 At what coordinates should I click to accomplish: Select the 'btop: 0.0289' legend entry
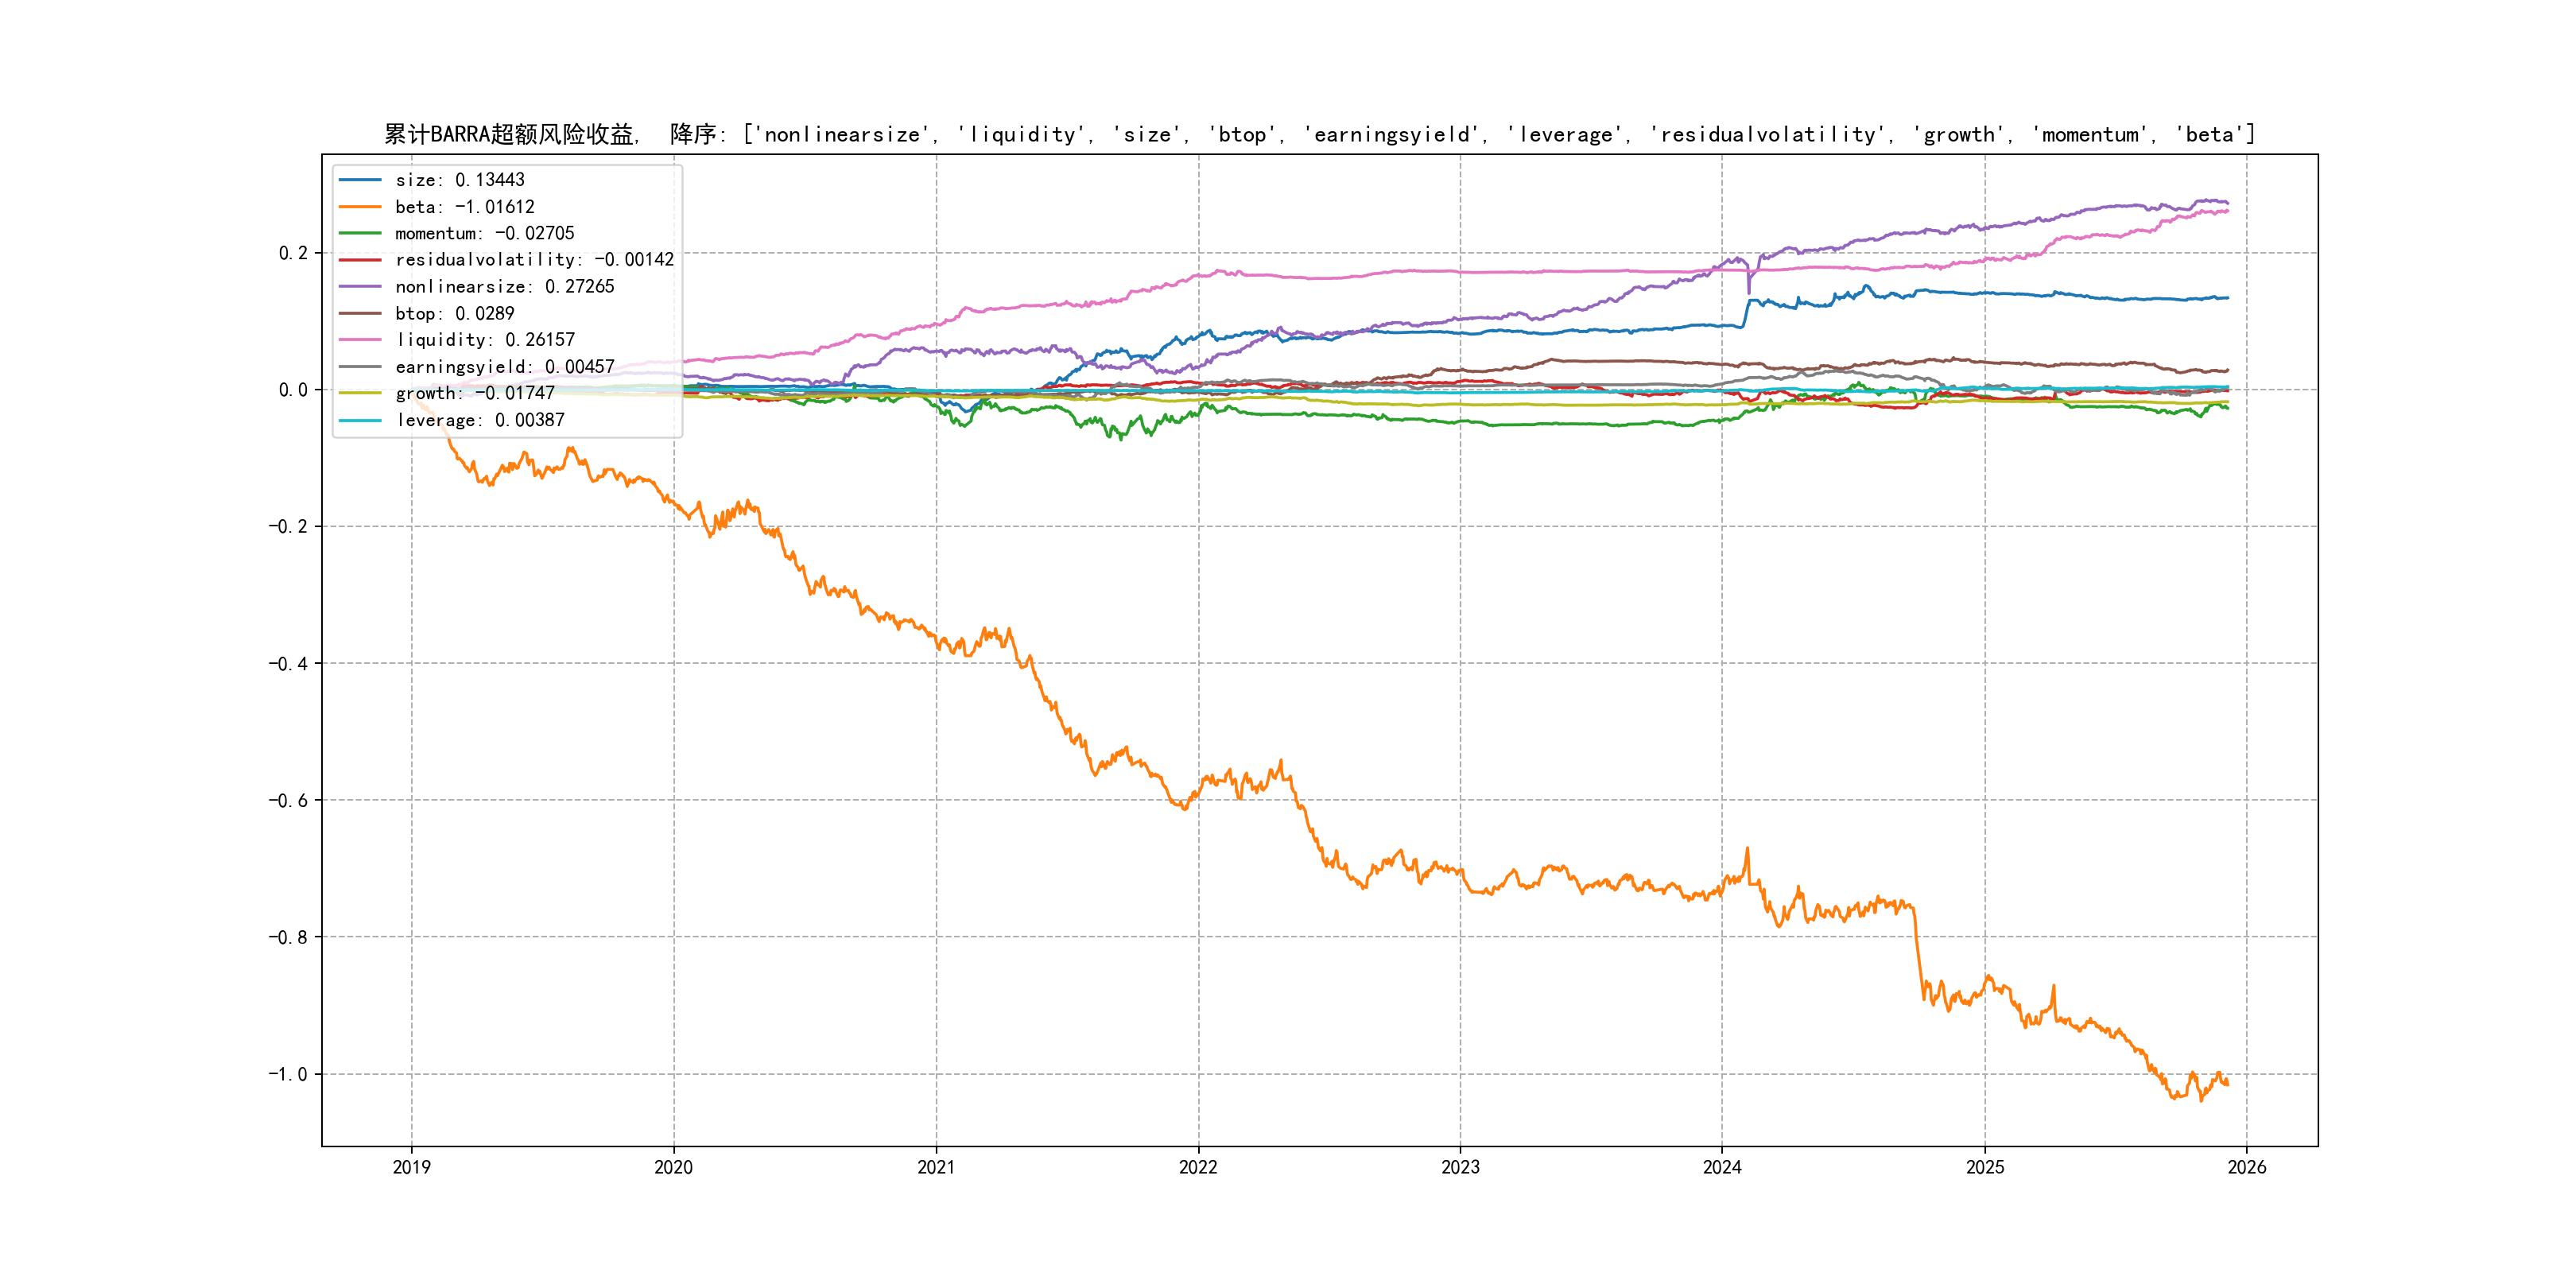click(x=454, y=314)
